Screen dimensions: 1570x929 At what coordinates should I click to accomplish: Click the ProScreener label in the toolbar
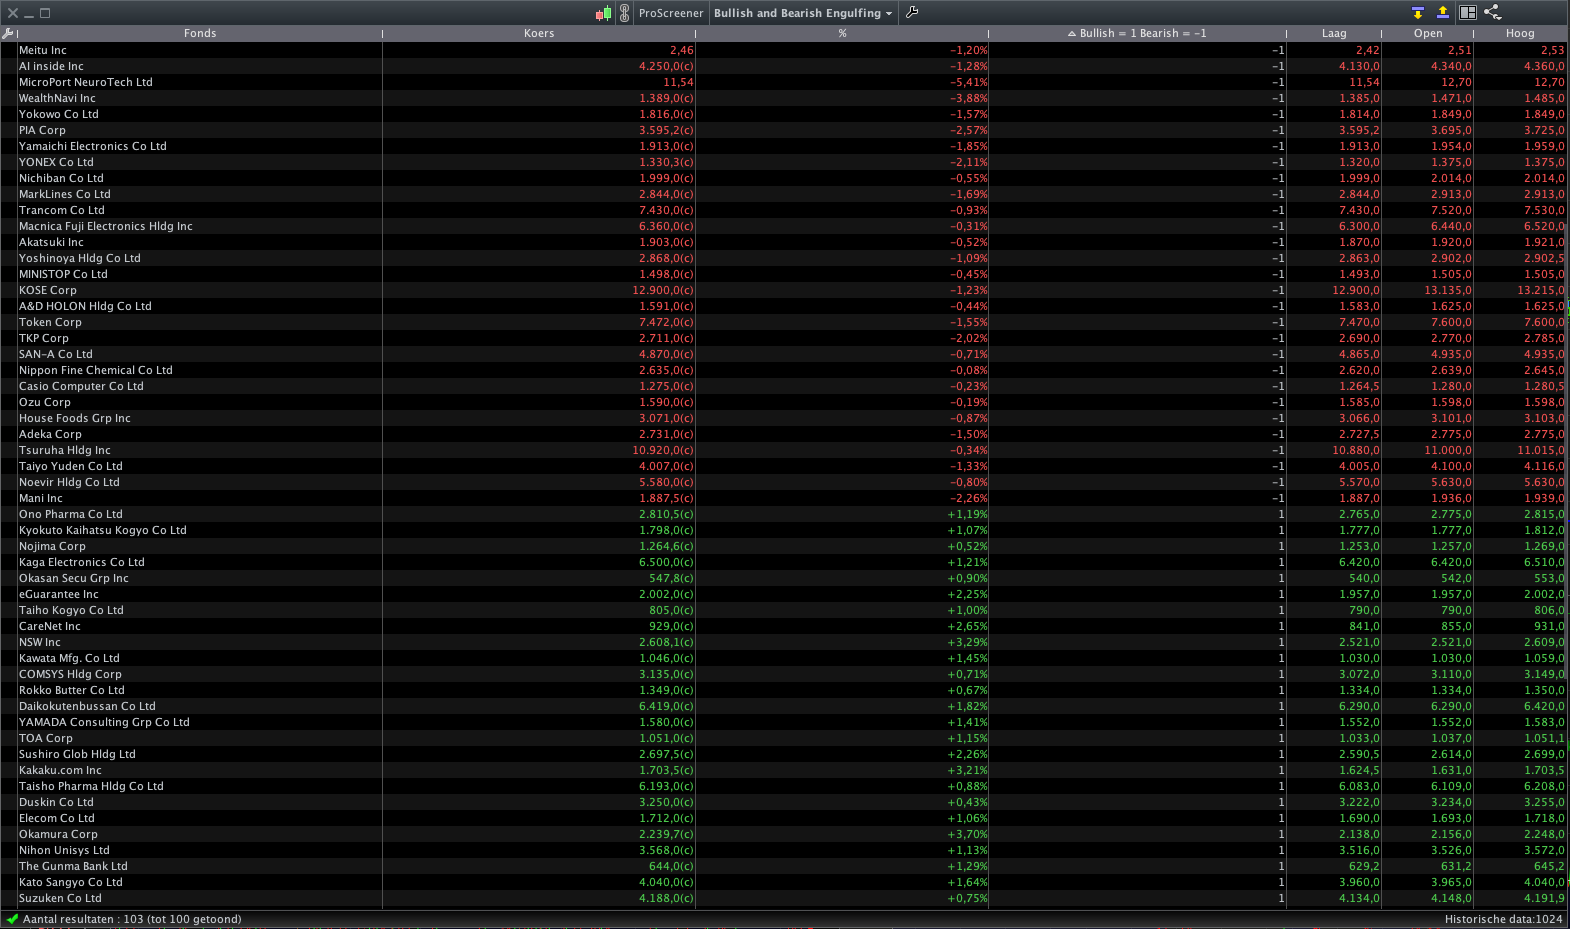[x=671, y=13]
